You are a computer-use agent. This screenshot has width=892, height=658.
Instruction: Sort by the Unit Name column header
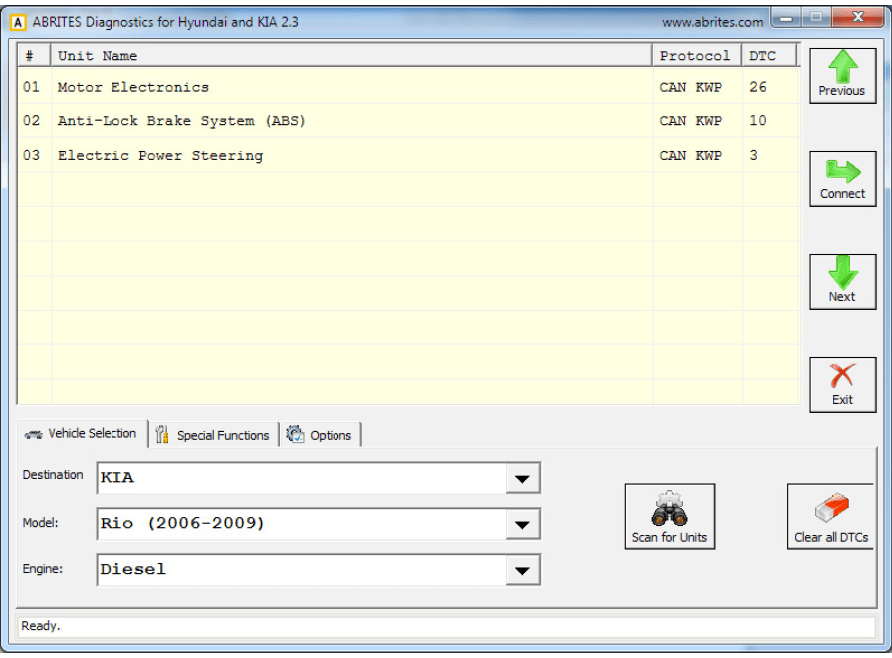pos(350,56)
